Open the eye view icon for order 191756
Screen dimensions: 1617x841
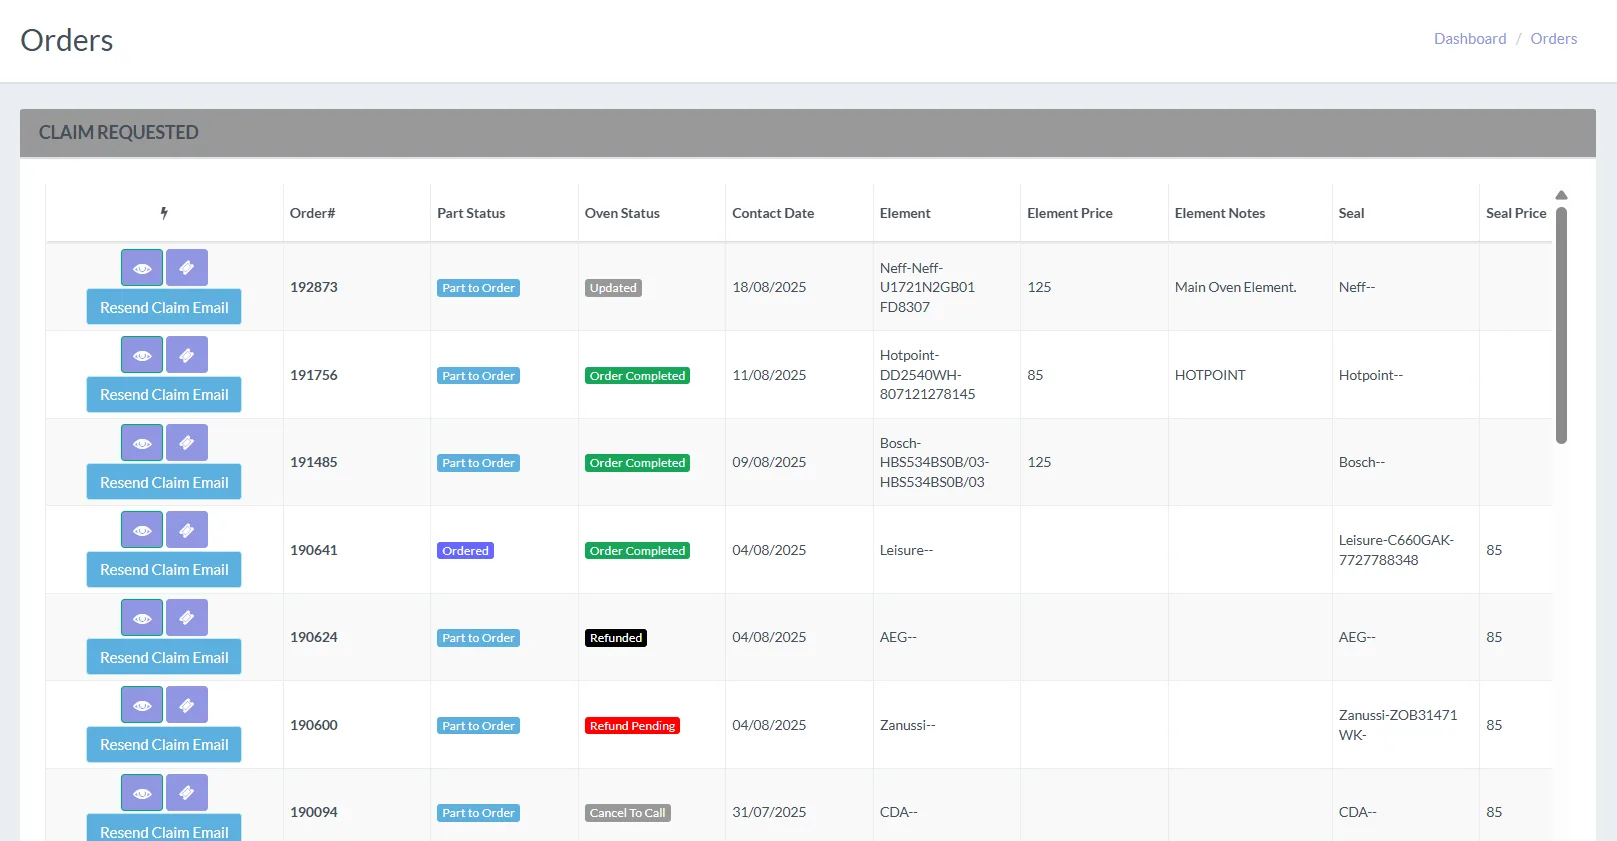click(142, 355)
